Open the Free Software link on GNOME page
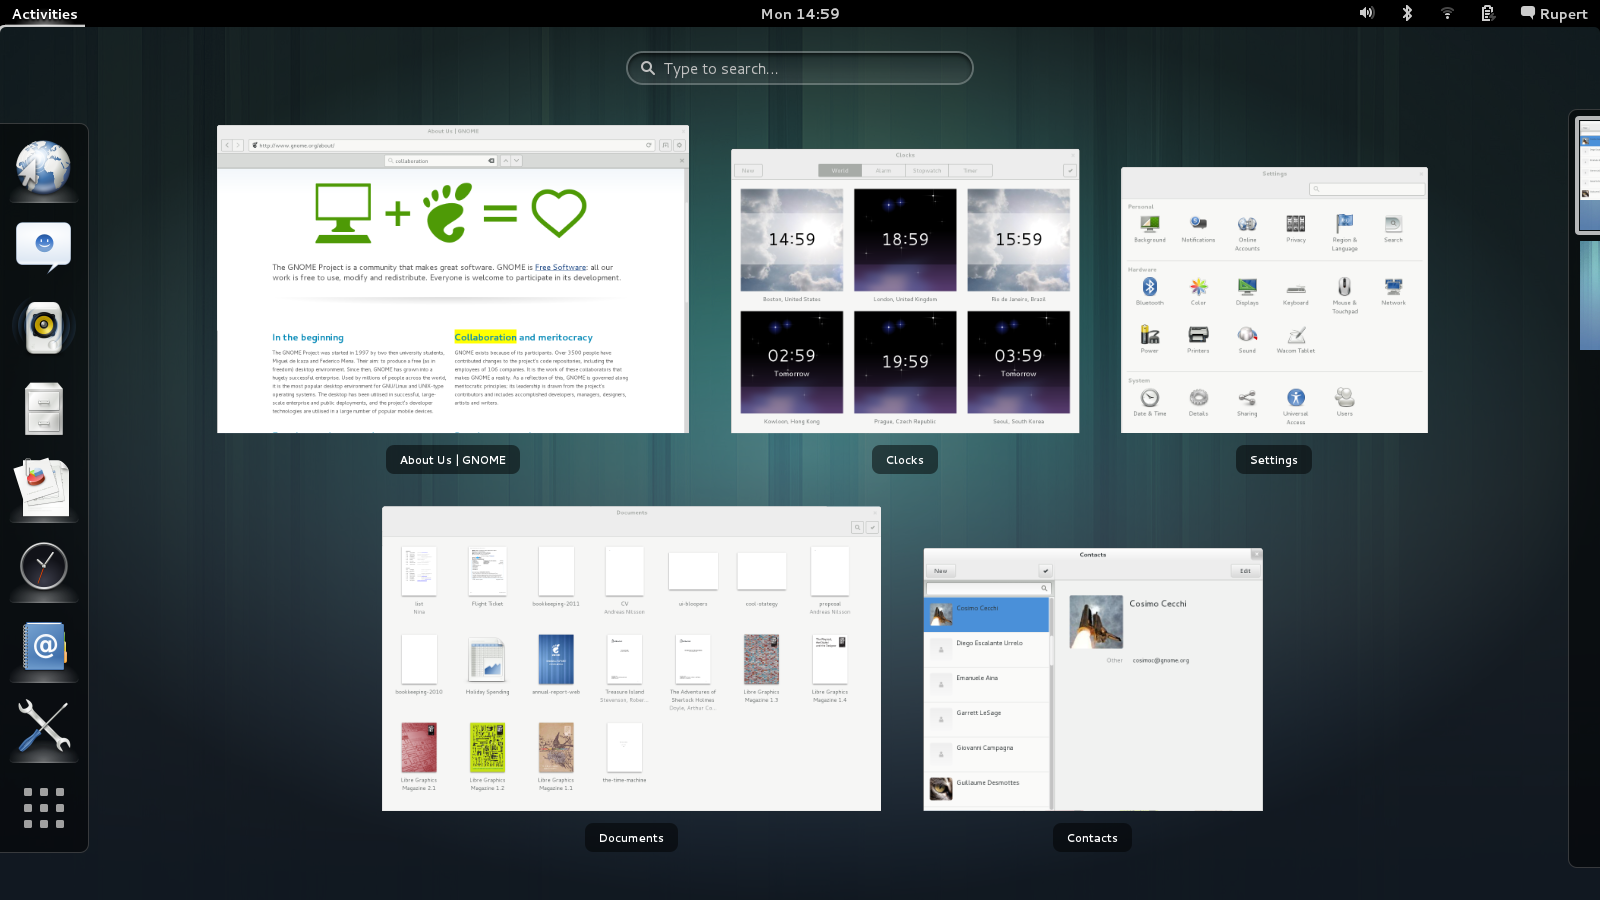The height and width of the screenshot is (900, 1600). [560, 266]
